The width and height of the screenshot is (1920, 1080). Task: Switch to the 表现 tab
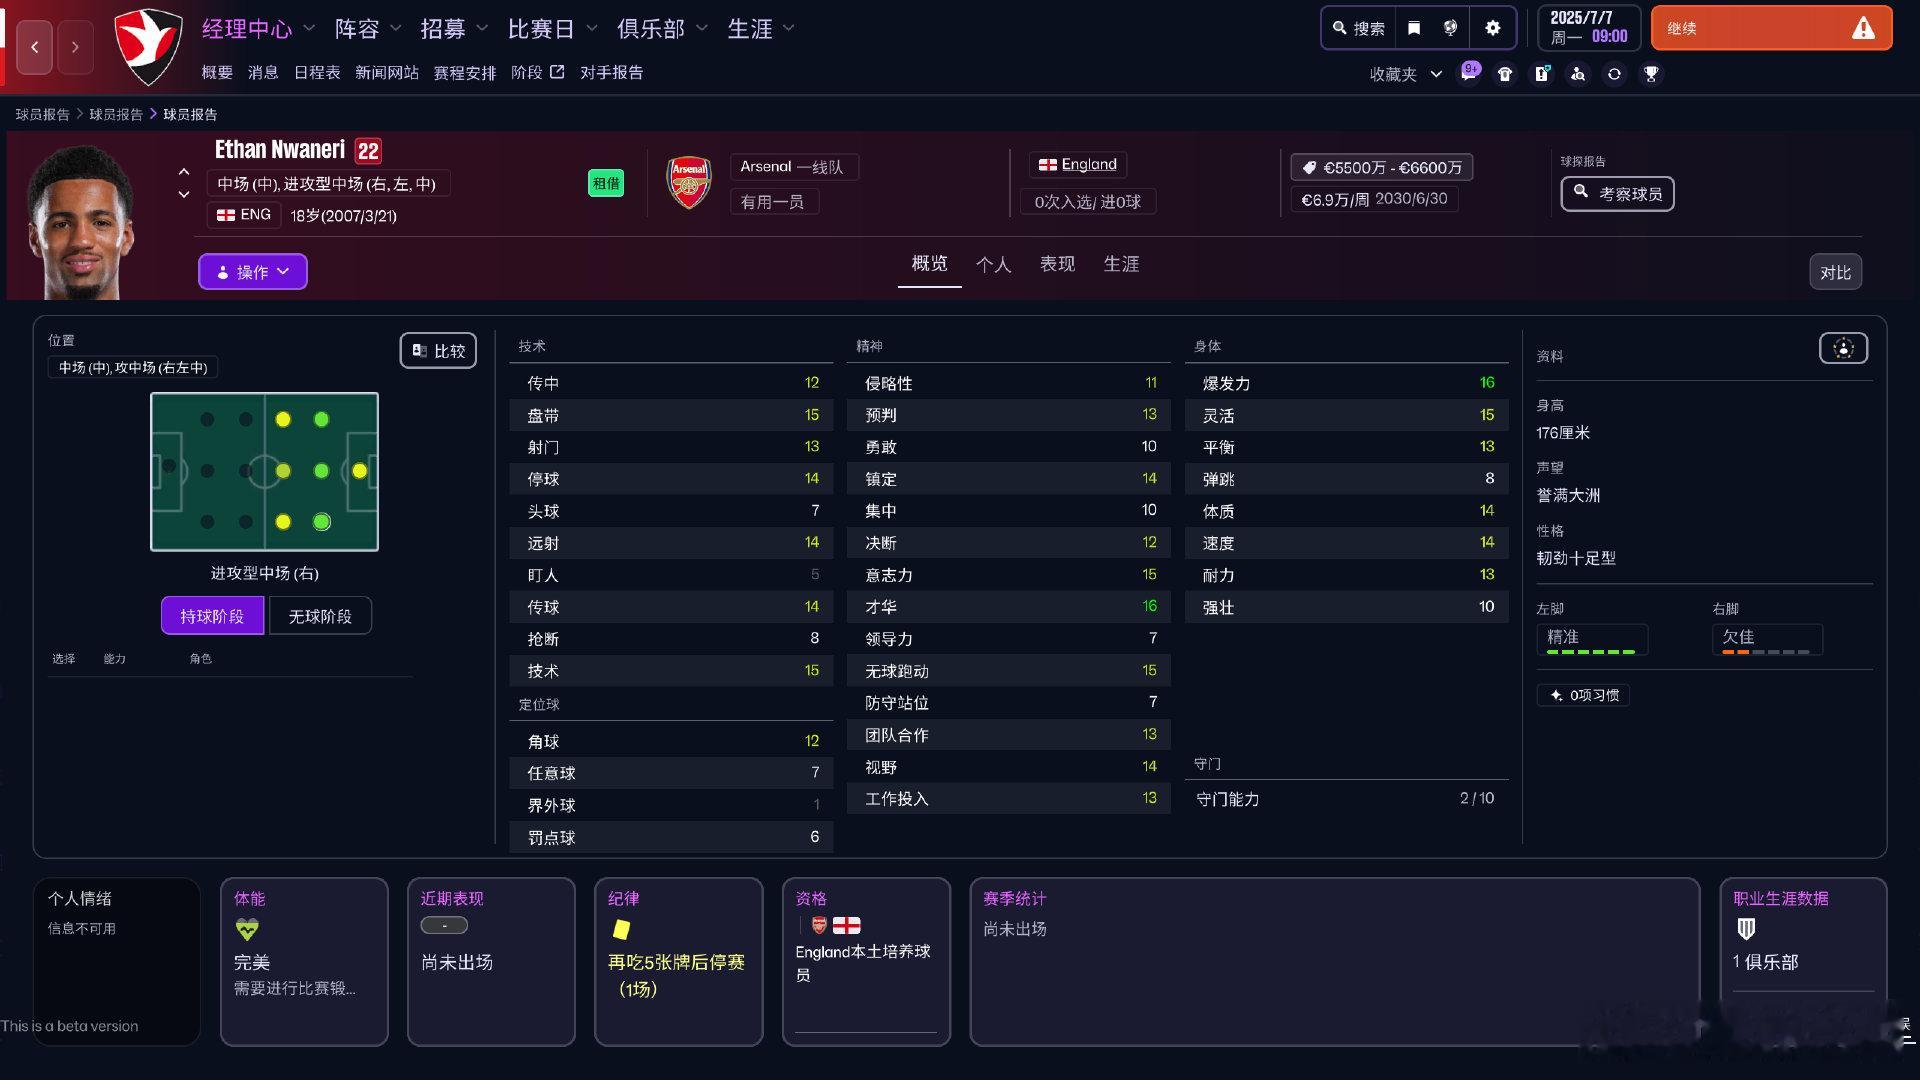(1057, 264)
